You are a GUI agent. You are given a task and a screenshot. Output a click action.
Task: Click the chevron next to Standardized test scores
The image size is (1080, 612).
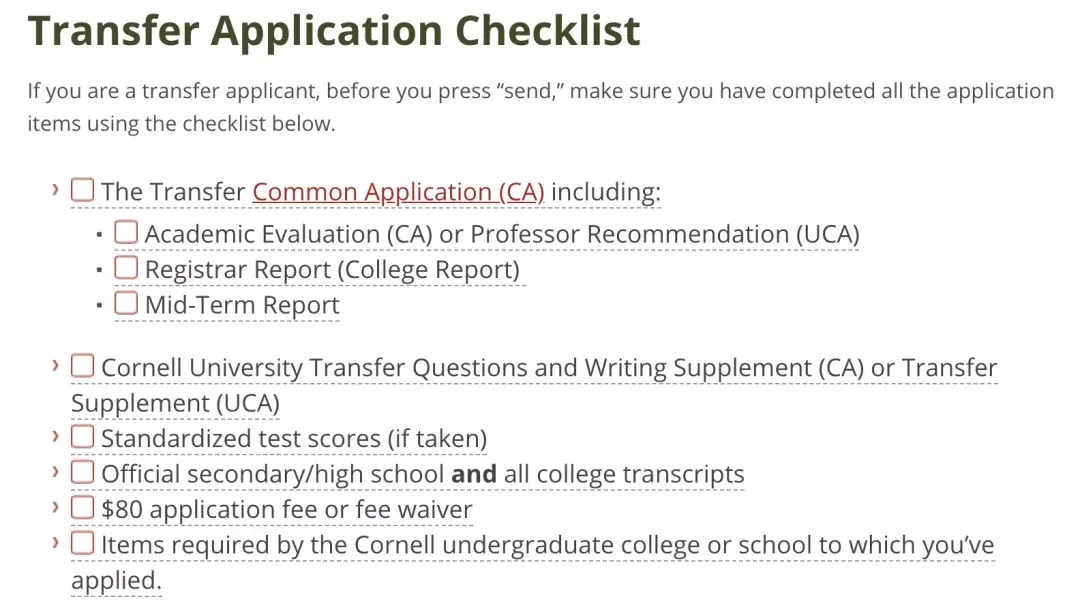(x=56, y=436)
